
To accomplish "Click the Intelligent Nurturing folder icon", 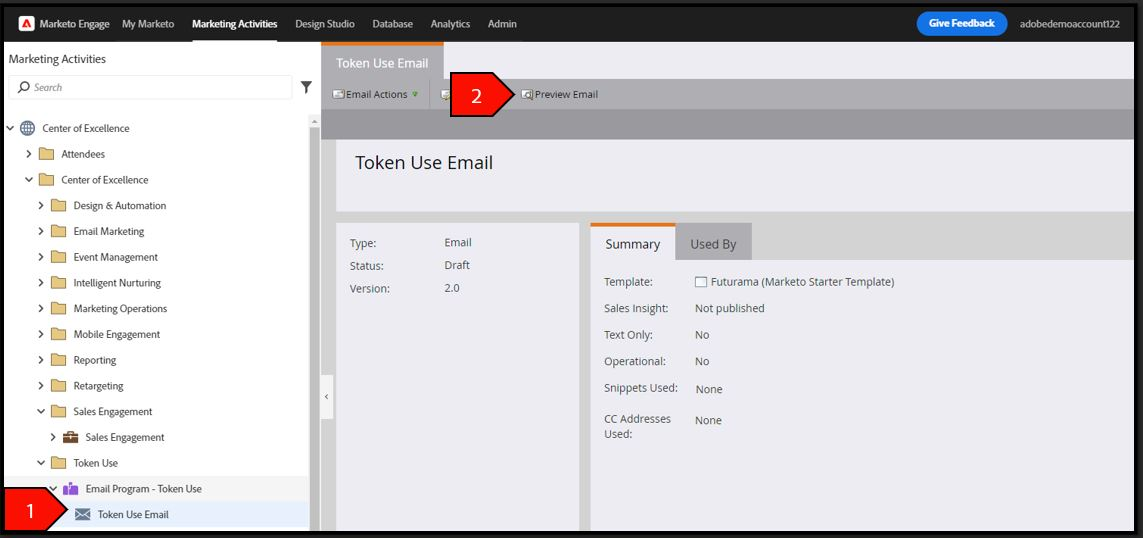I will click(x=58, y=283).
